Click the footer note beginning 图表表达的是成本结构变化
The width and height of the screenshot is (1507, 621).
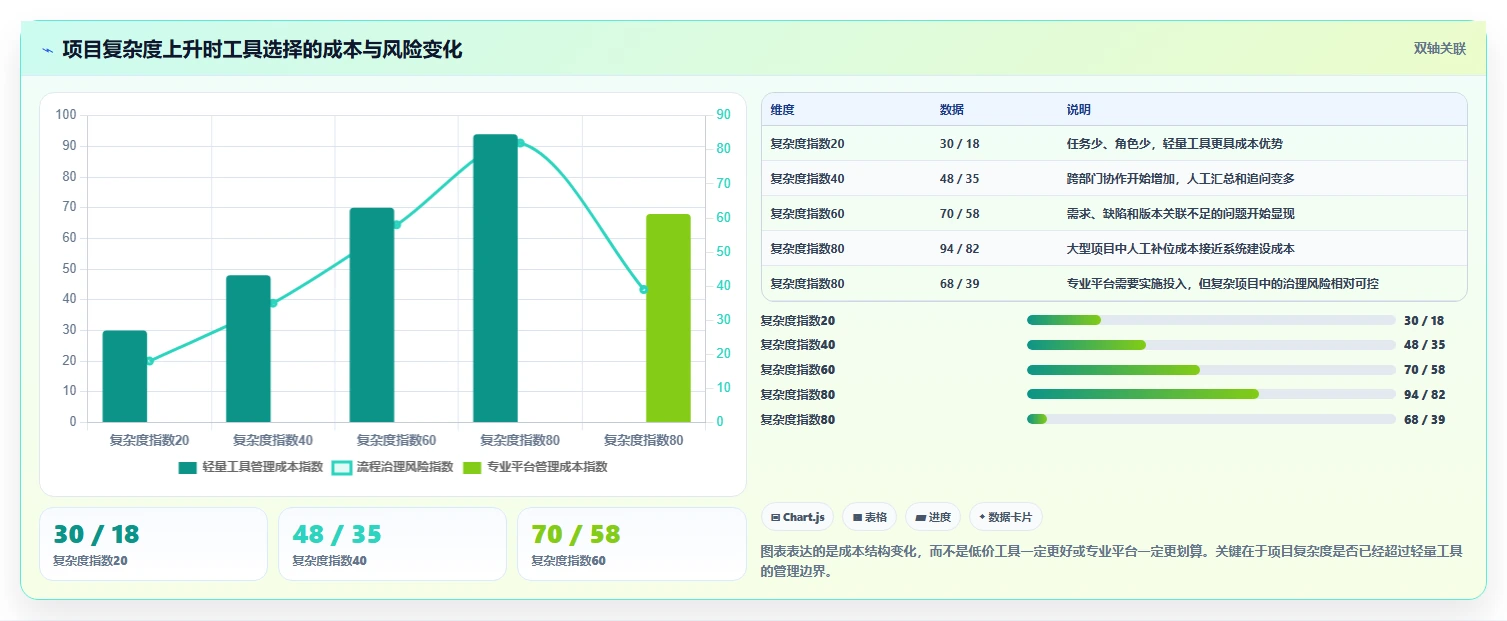tap(1112, 562)
